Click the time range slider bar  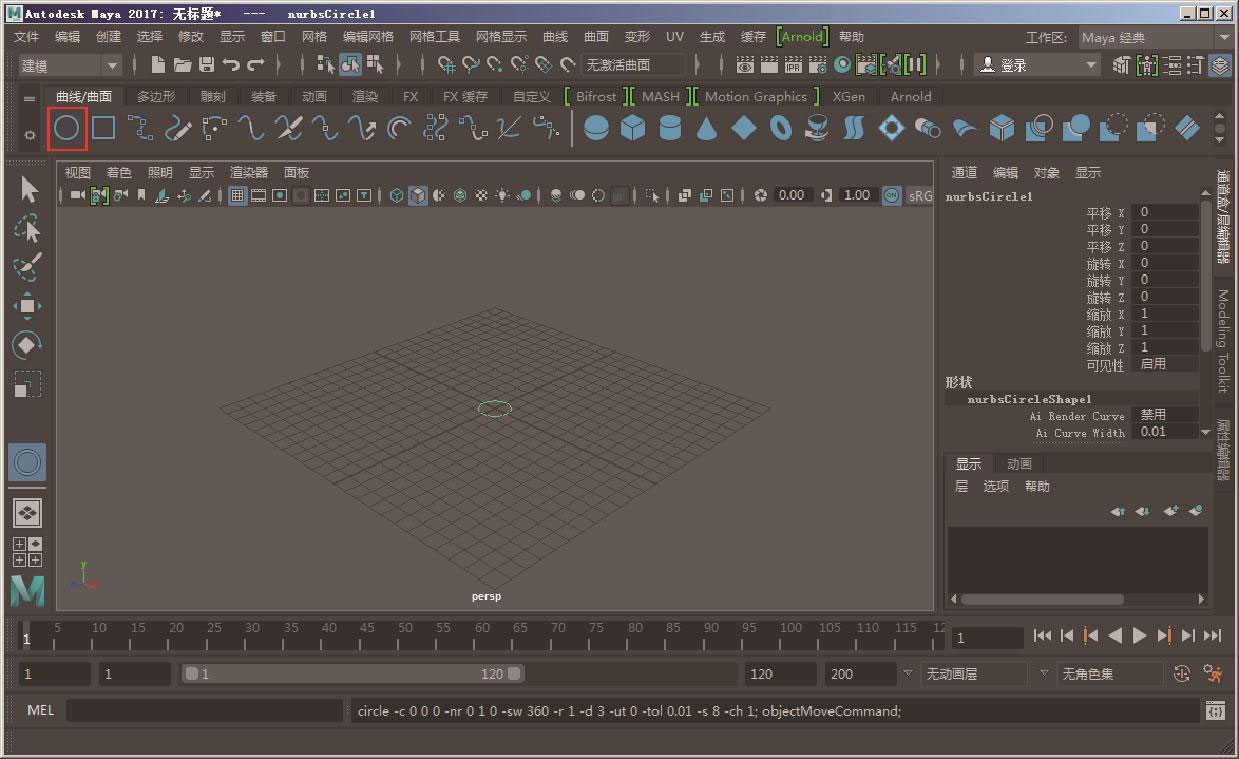click(350, 674)
